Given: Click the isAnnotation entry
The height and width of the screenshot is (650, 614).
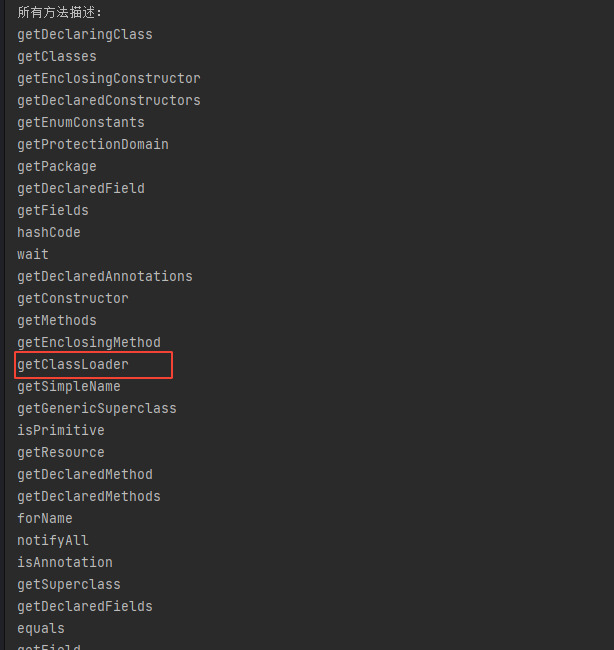Looking at the screenshot, I should [x=65, y=563].
